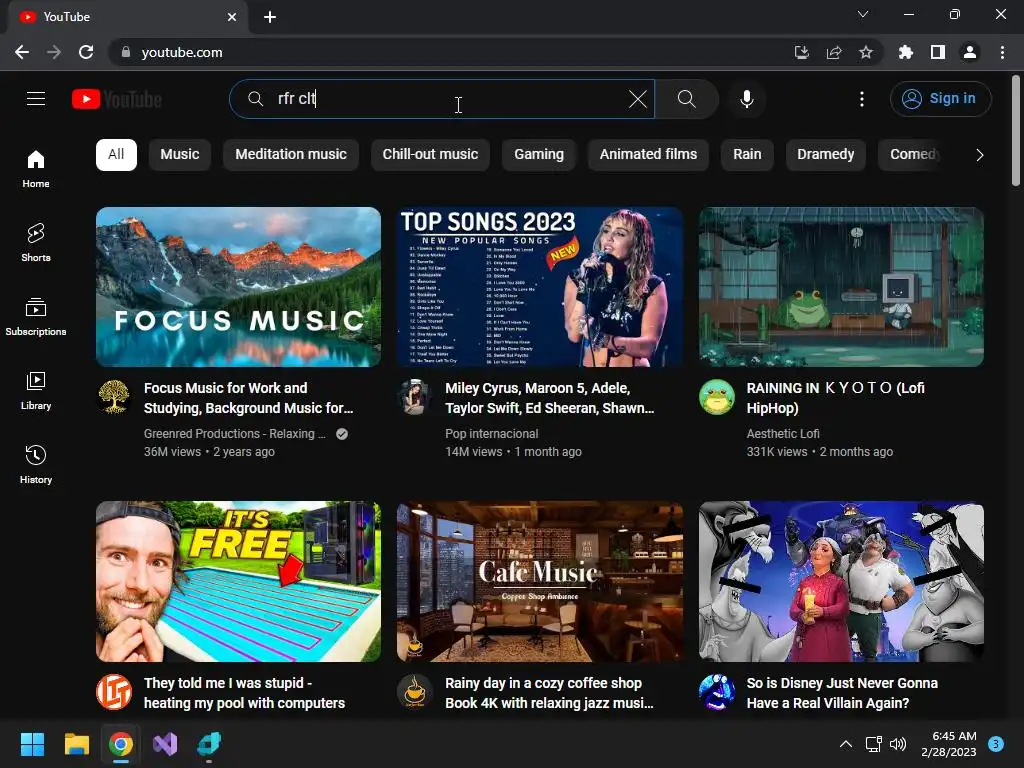The image size is (1024, 768).
Task: Install app icon in address bar
Action: (801, 52)
